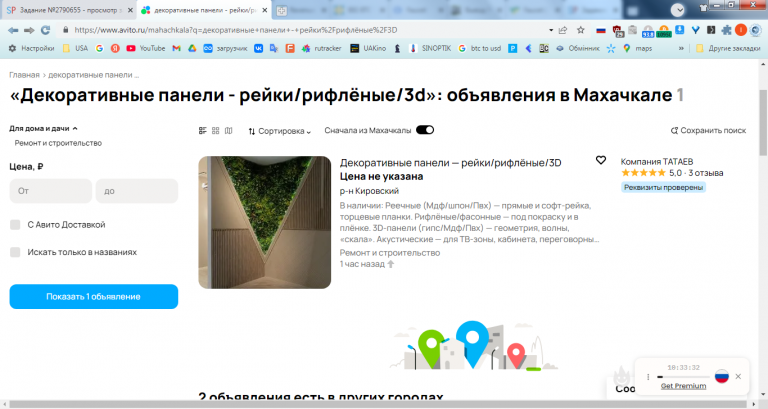Click the price От input field
Screen dimensions: 768x409
[50, 191]
